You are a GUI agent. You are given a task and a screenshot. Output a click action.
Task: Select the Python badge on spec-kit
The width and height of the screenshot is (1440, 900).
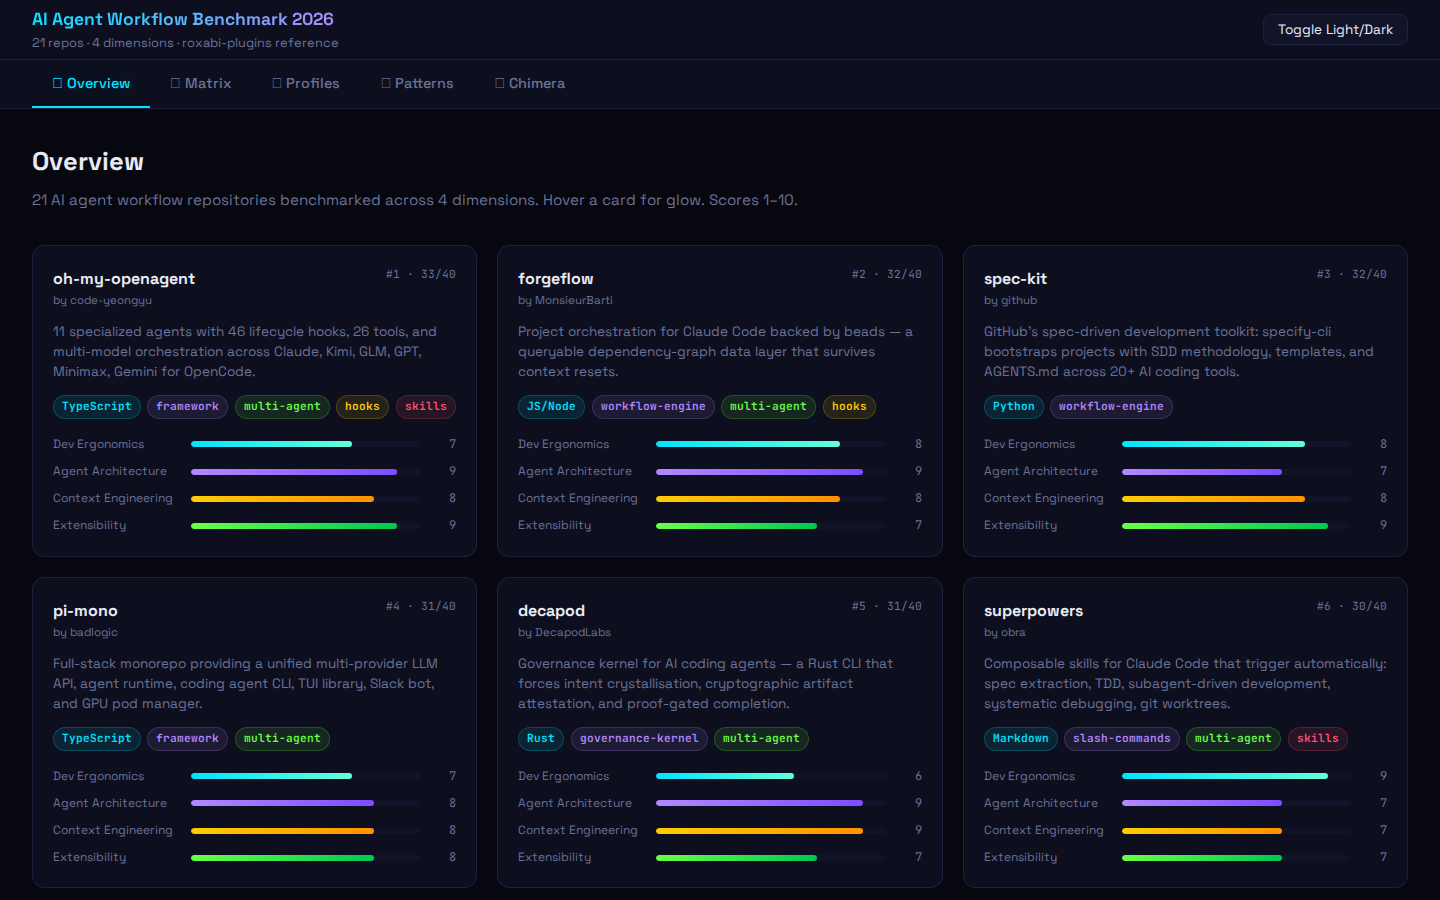coord(1013,406)
